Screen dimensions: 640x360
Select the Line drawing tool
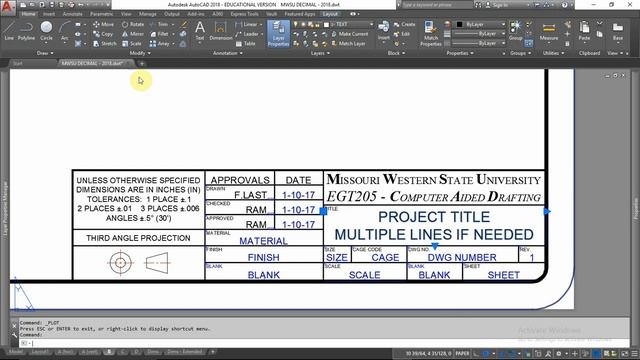[9, 31]
